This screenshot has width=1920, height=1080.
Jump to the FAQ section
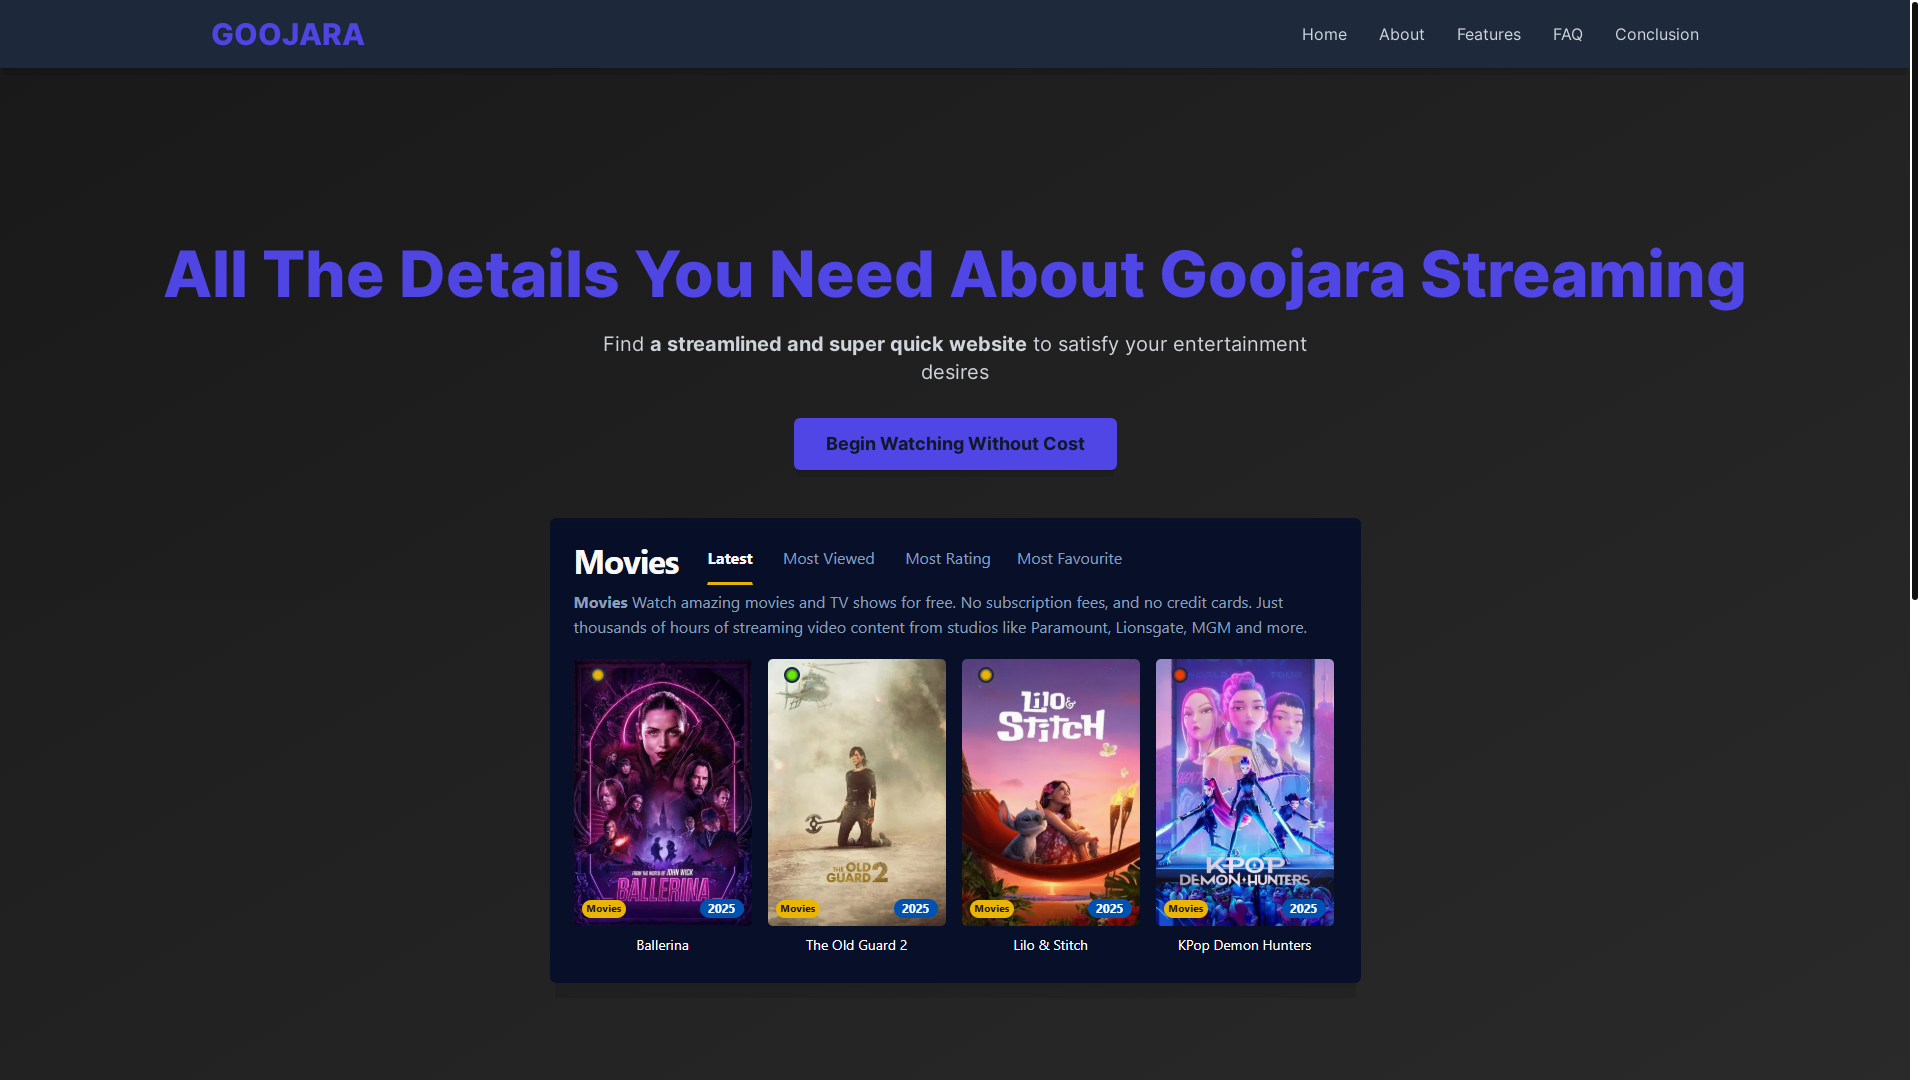click(x=1567, y=34)
